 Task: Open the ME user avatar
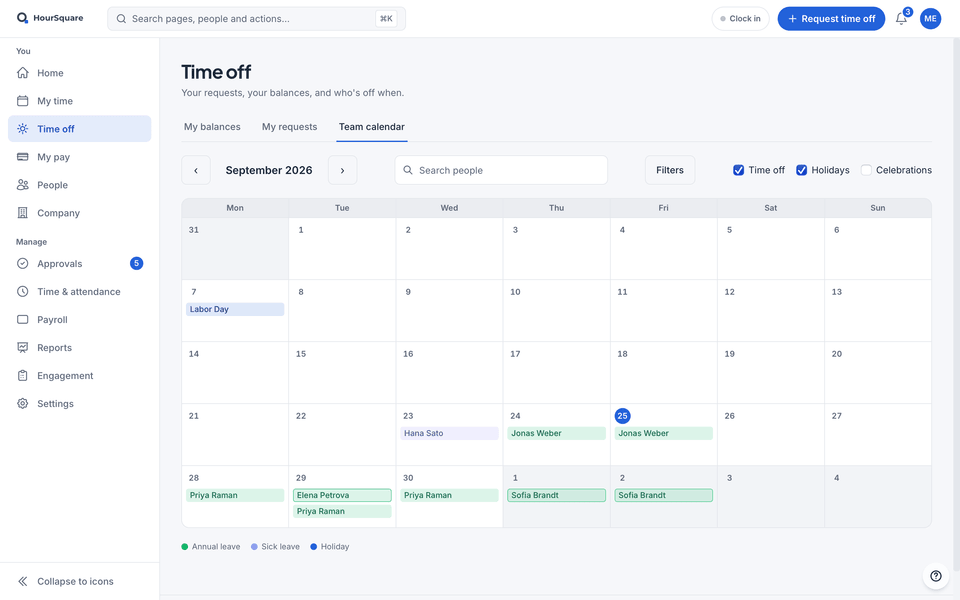930,18
